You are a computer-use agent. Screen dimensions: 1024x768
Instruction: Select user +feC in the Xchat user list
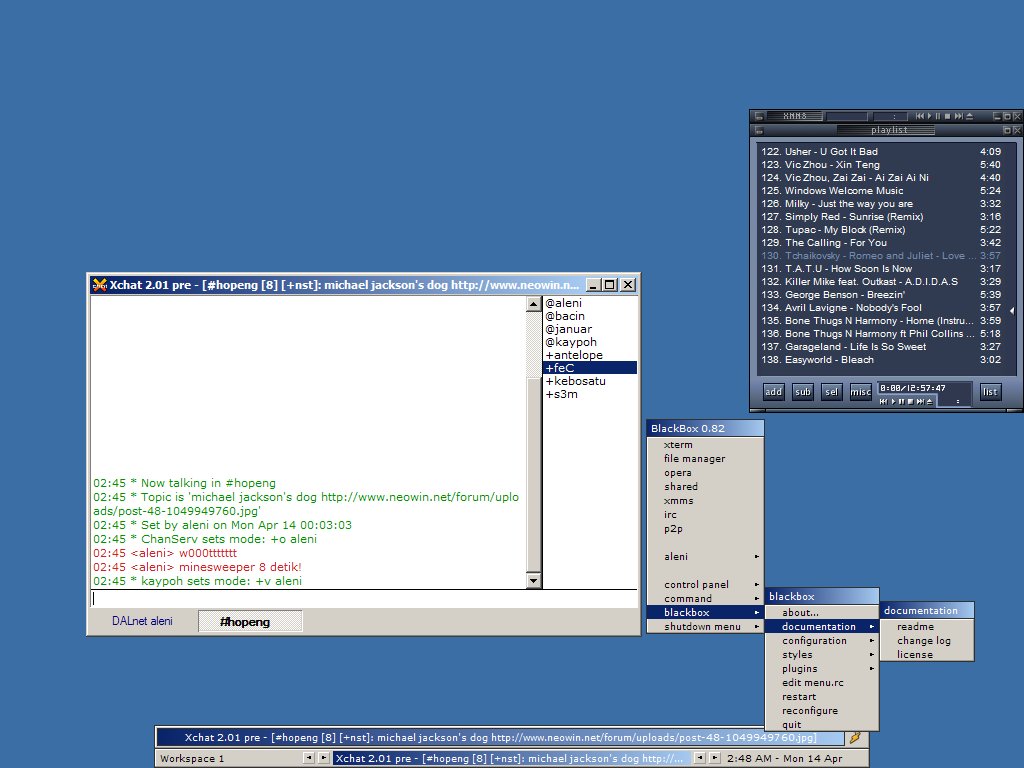(x=590, y=368)
